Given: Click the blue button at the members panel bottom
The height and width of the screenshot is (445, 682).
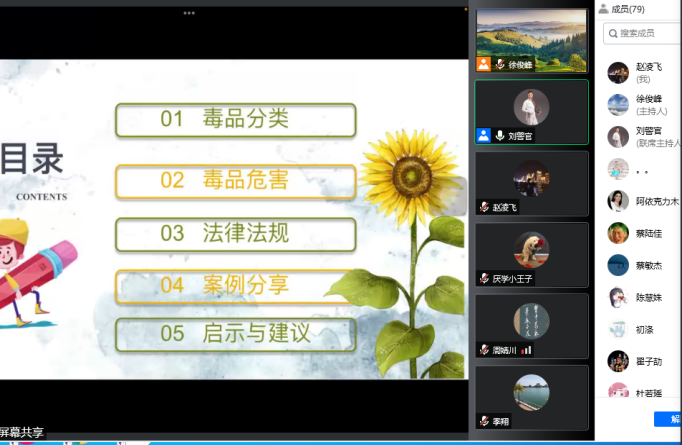Looking at the screenshot, I should [x=668, y=419].
